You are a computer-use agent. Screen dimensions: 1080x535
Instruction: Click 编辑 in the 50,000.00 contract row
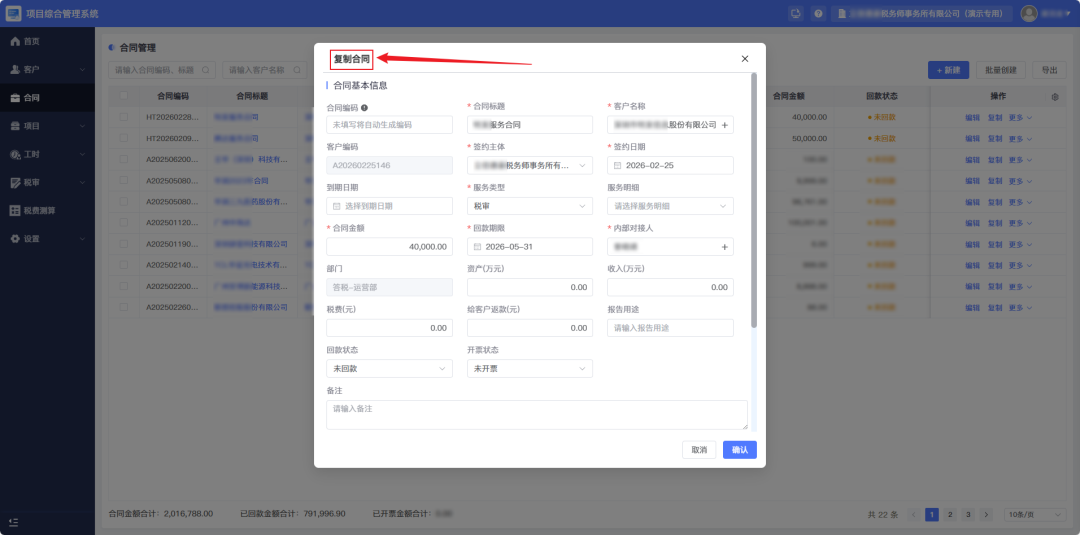coord(972,138)
